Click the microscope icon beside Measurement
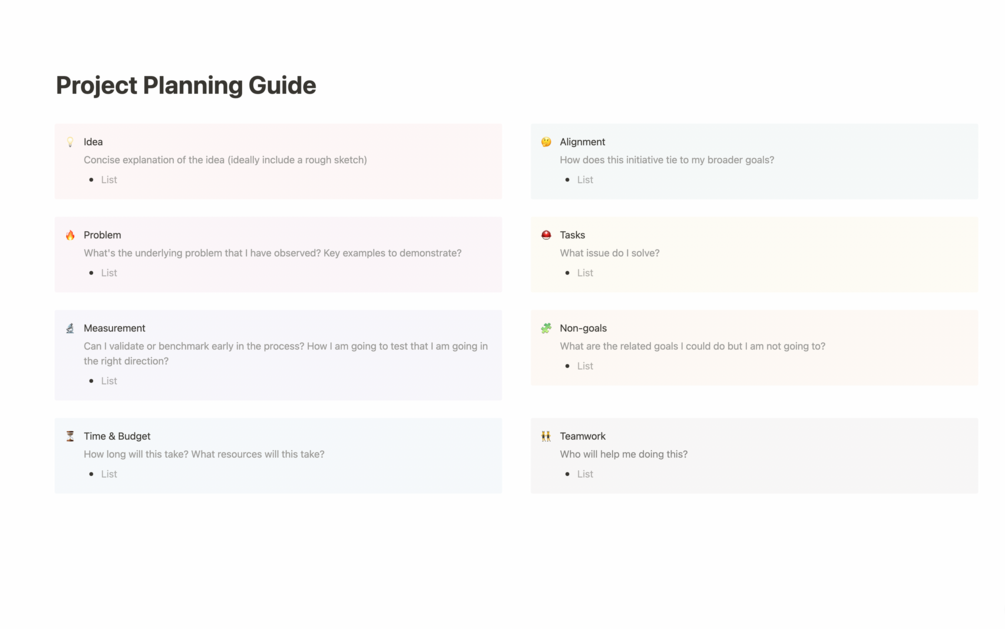The width and height of the screenshot is (1005, 629). pyautogui.click(x=70, y=328)
